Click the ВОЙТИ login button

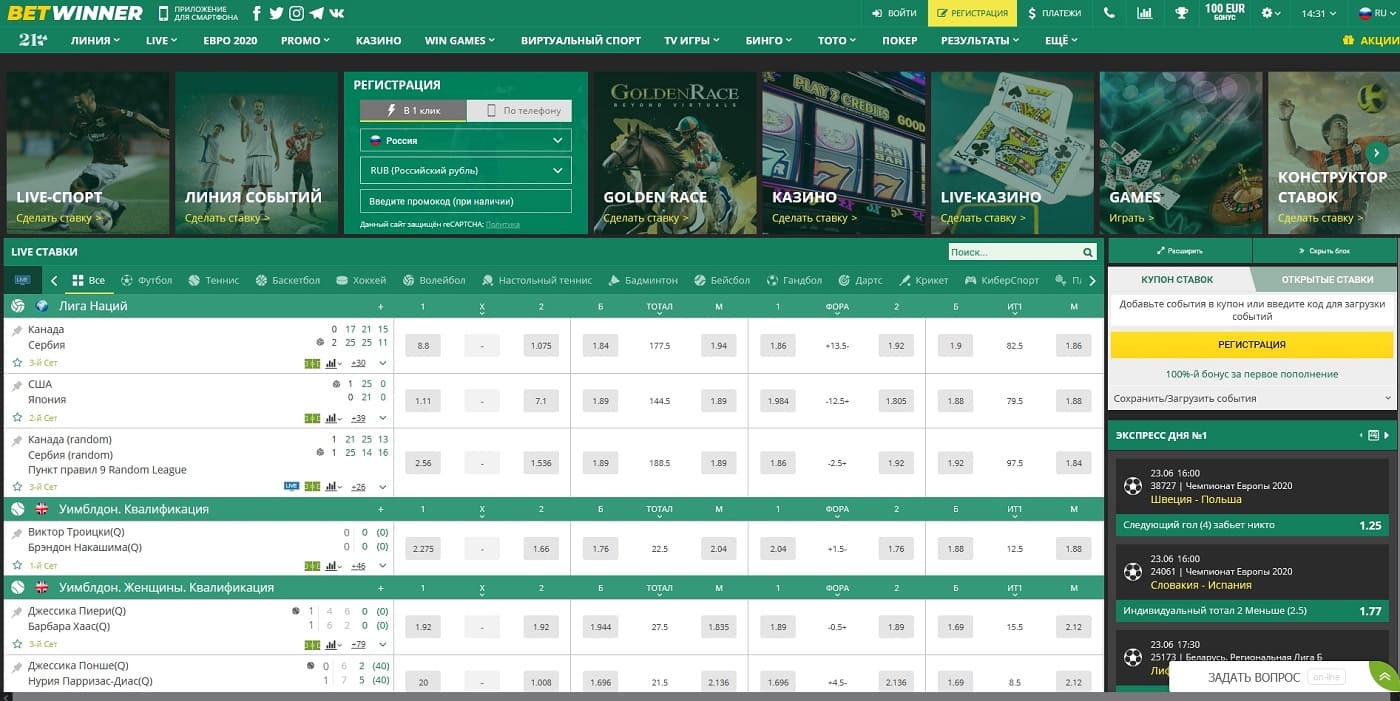click(x=894, y=13)
